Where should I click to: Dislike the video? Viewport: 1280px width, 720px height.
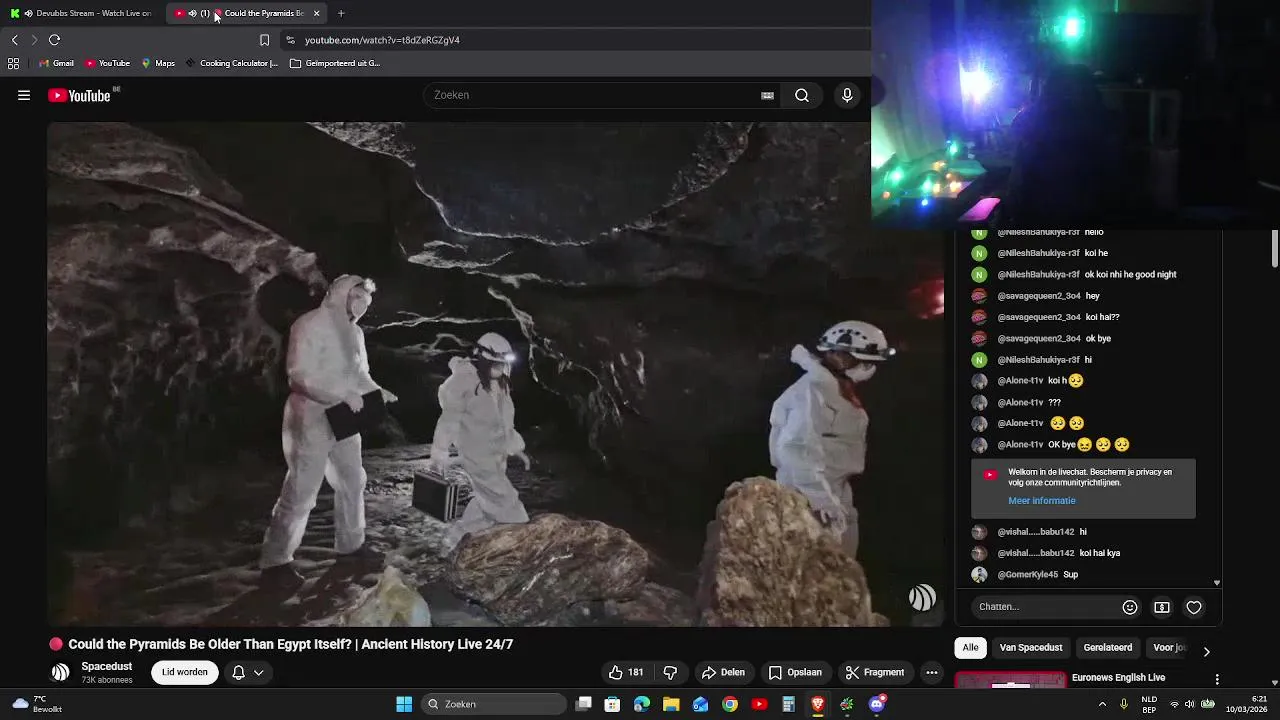pos(670,672)
